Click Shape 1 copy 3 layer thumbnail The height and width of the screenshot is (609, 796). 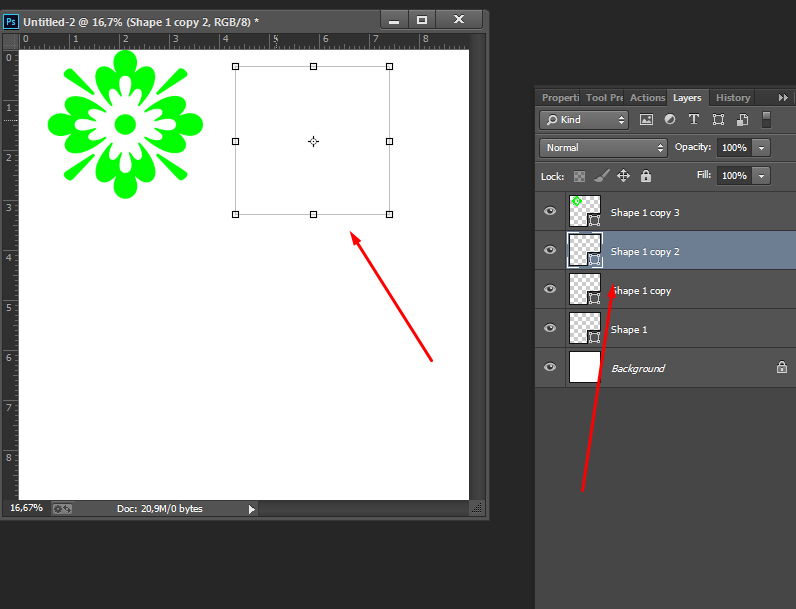585,211
